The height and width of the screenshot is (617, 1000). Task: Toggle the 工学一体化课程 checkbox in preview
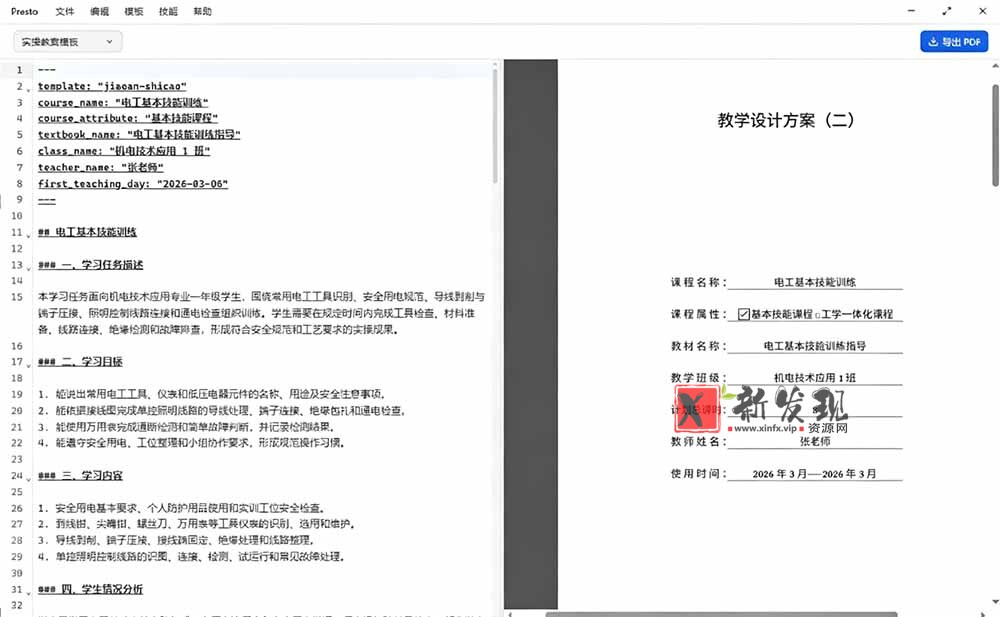(818, 315)
